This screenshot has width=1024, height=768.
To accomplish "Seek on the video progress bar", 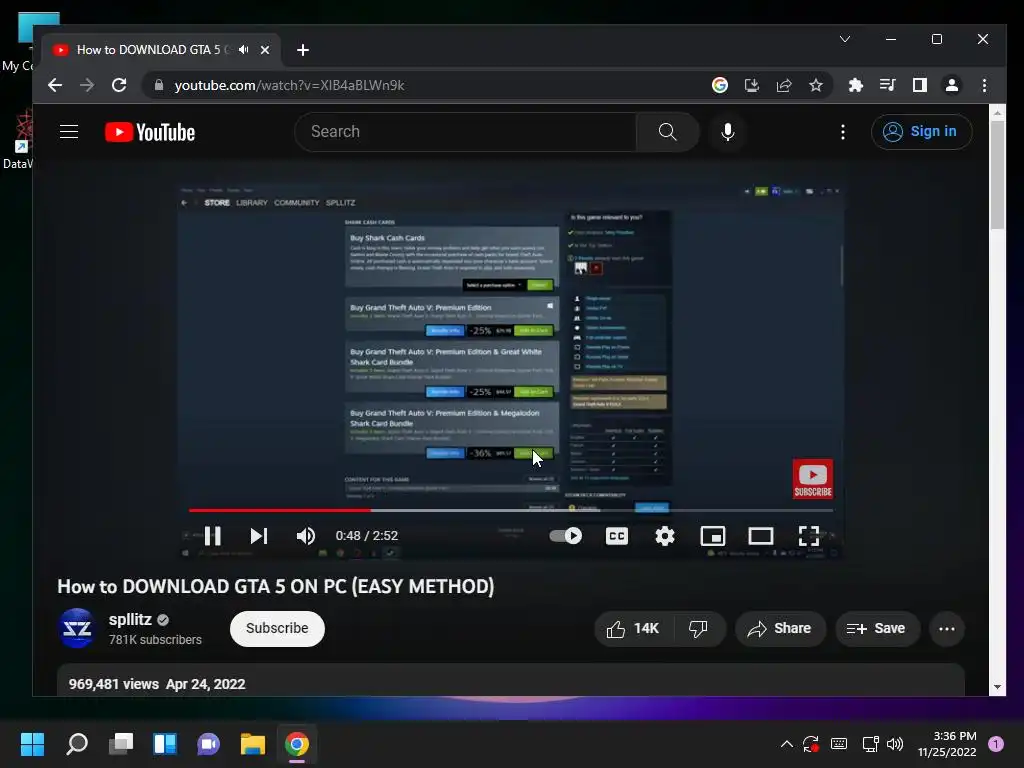I will 511,510.
